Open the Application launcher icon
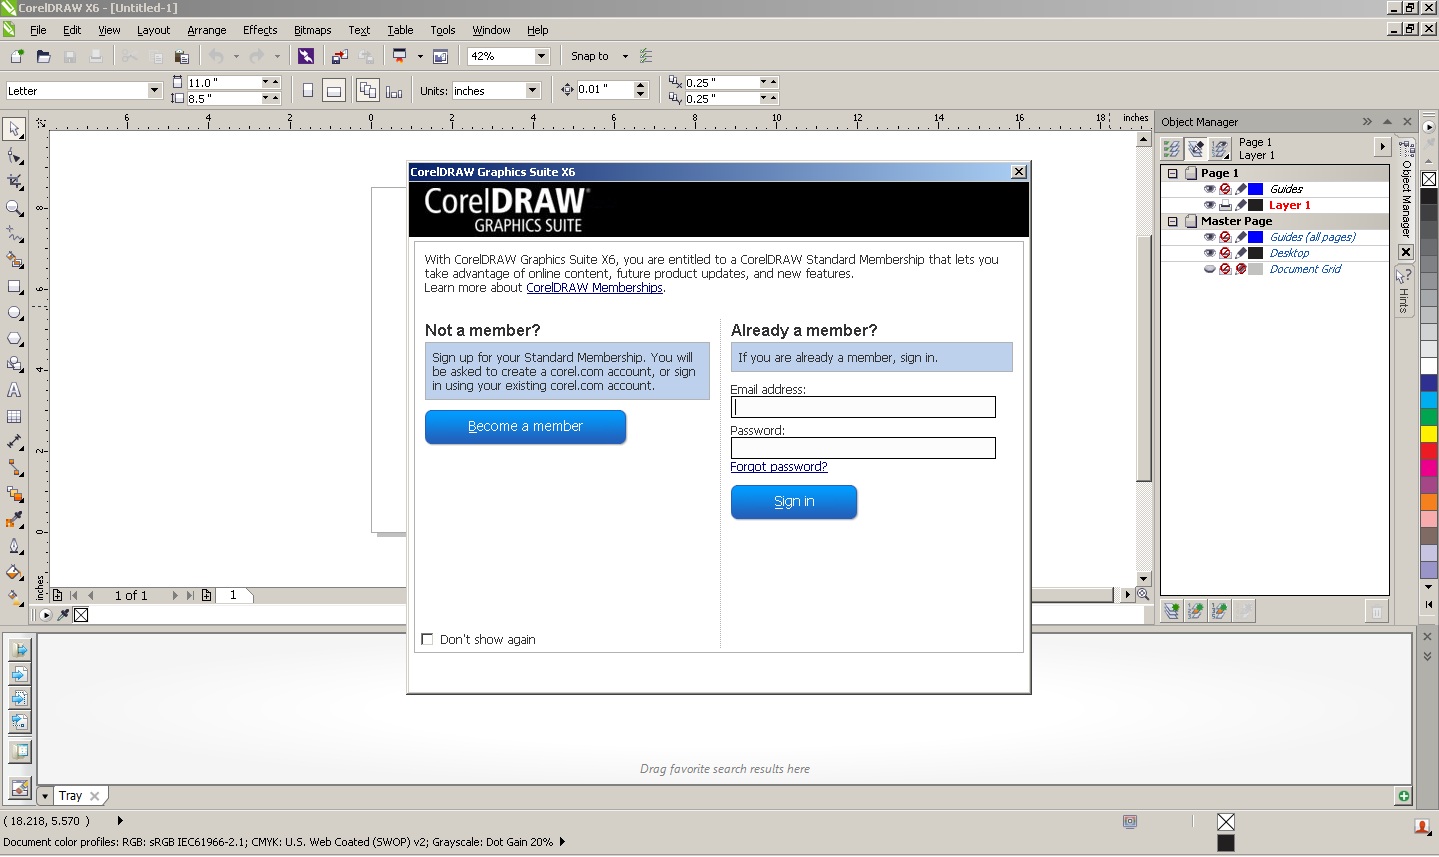The width and height of the screenshot is (1439, 857). [399, 56]
